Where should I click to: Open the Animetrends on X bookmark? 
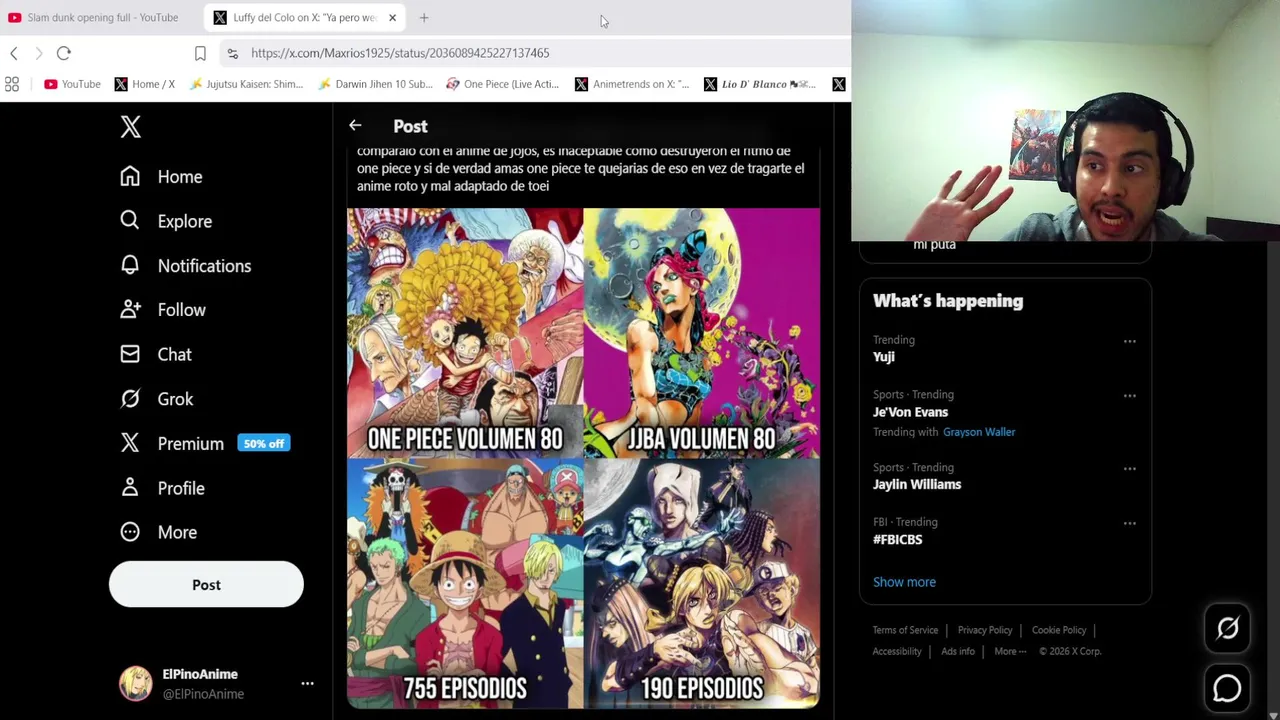pyautogui.click(x=632, y=84)
